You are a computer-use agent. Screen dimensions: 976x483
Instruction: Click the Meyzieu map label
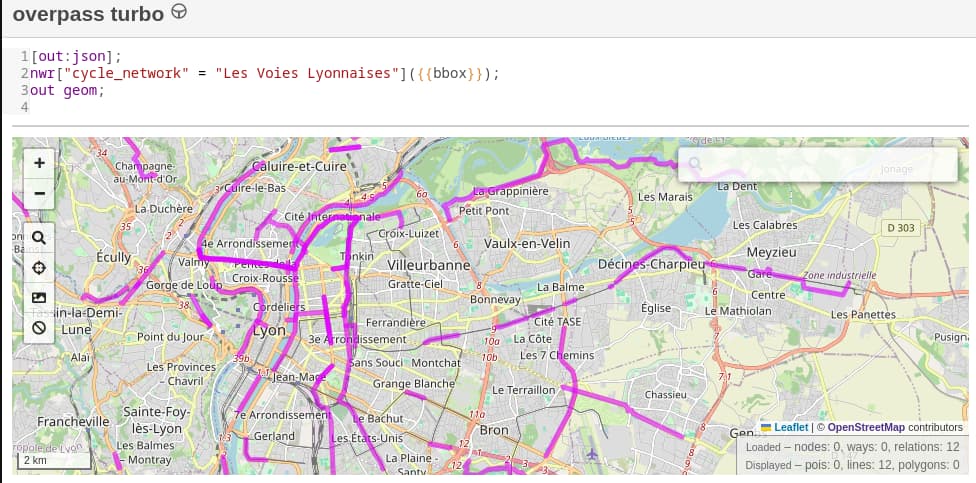pos(772,252)
